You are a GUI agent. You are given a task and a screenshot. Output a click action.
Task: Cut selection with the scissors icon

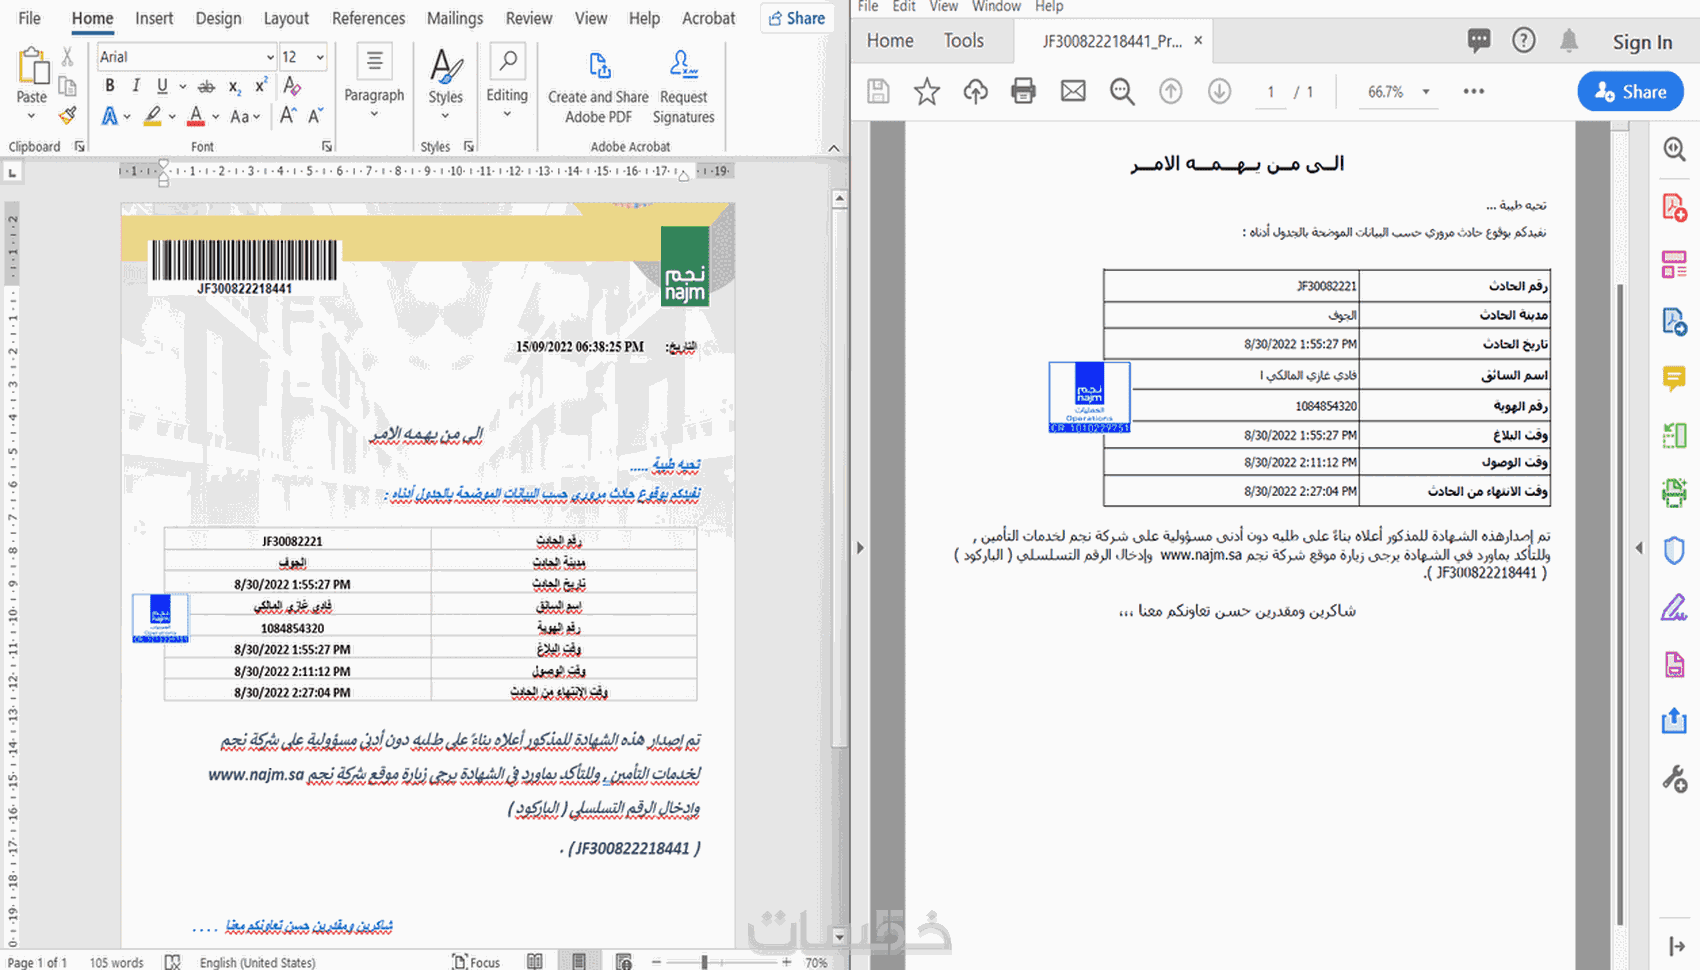click(67, 57)
